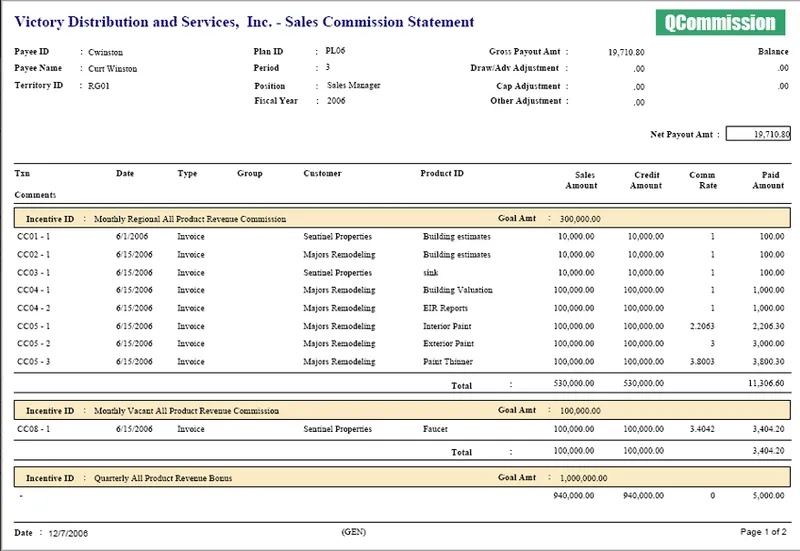800x551 pixels.
Task: Click the report title Sales Commission Statement
Action: tap(380, 22)
